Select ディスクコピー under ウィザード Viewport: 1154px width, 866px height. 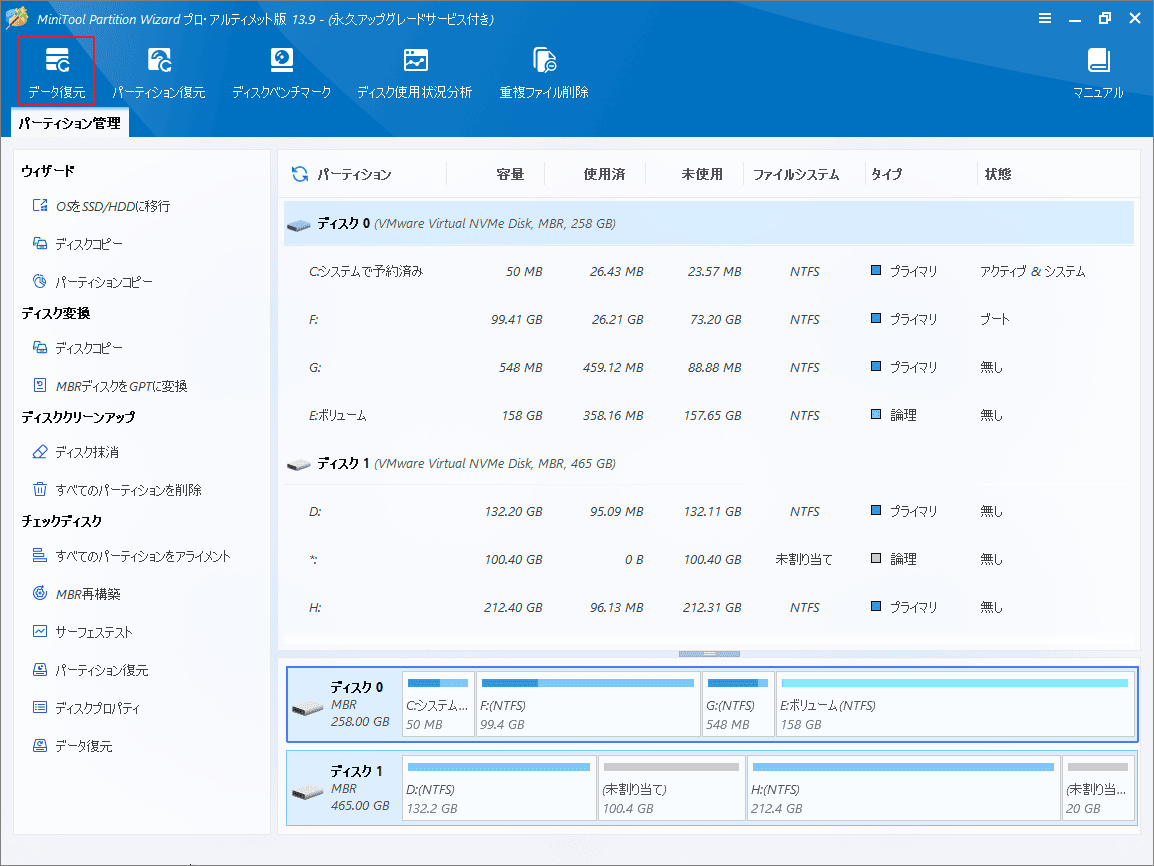tap(78, 244)
